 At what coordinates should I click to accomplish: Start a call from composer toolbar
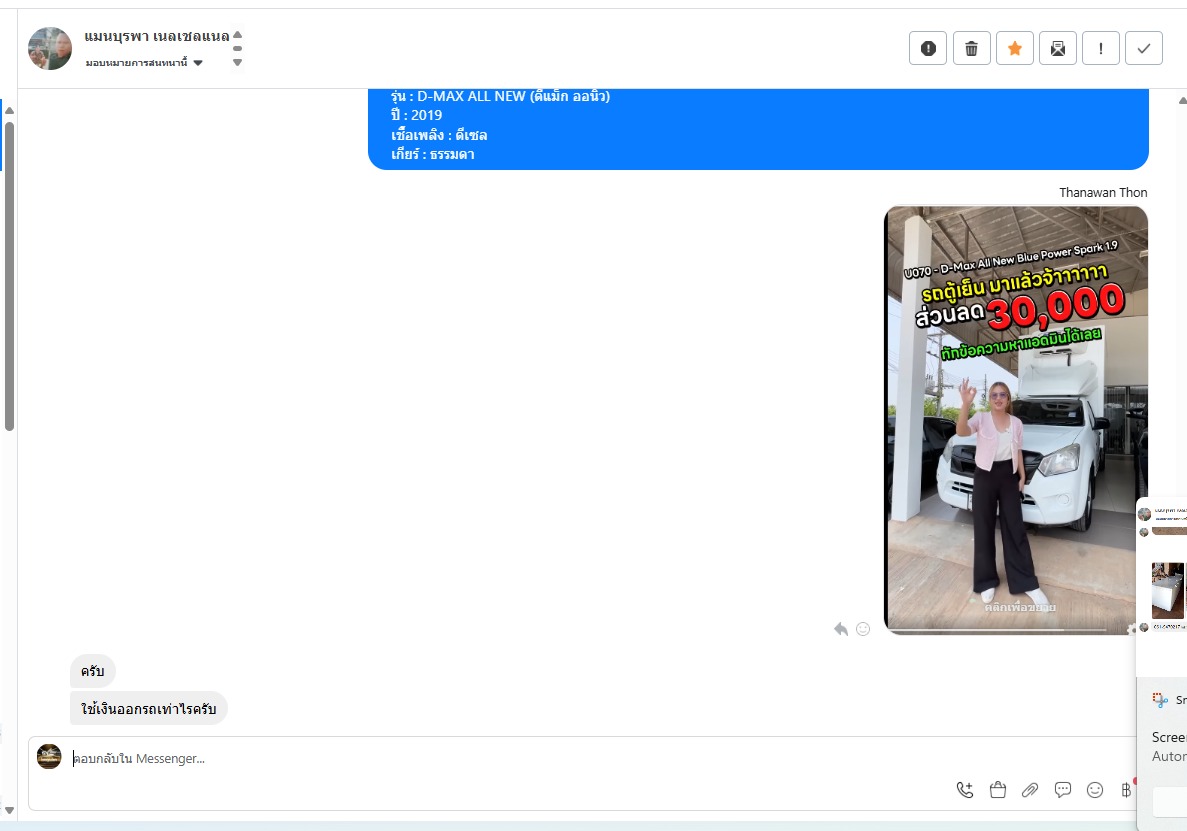tap(965, 790)
